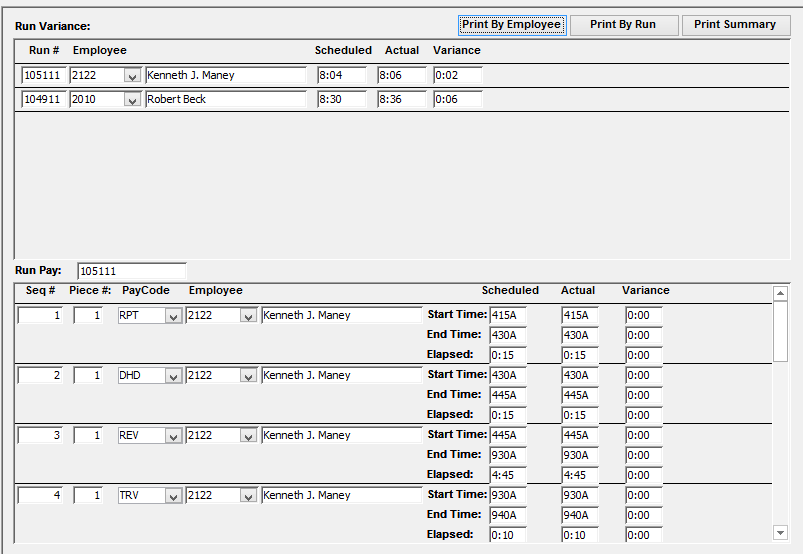Screen dimensions: 803x554
Task: Expand the TRV PayCode dropdown
Action: pos(173,496)
